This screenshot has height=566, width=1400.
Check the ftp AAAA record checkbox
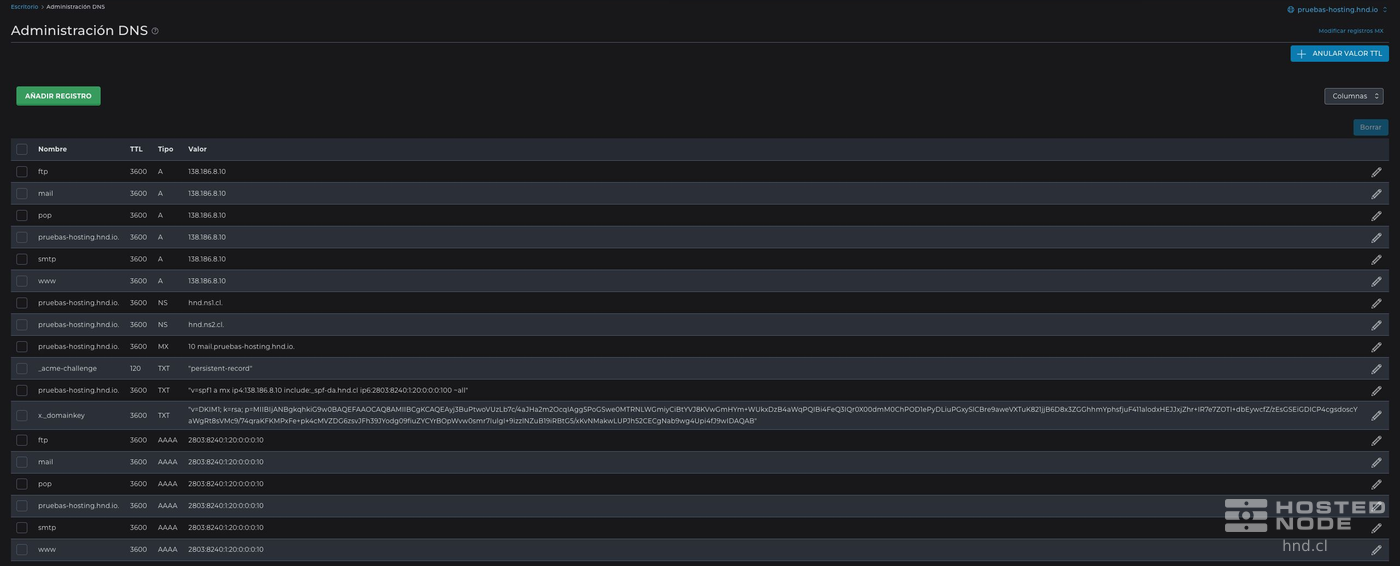pyautogui.click(x=22, y=440)
